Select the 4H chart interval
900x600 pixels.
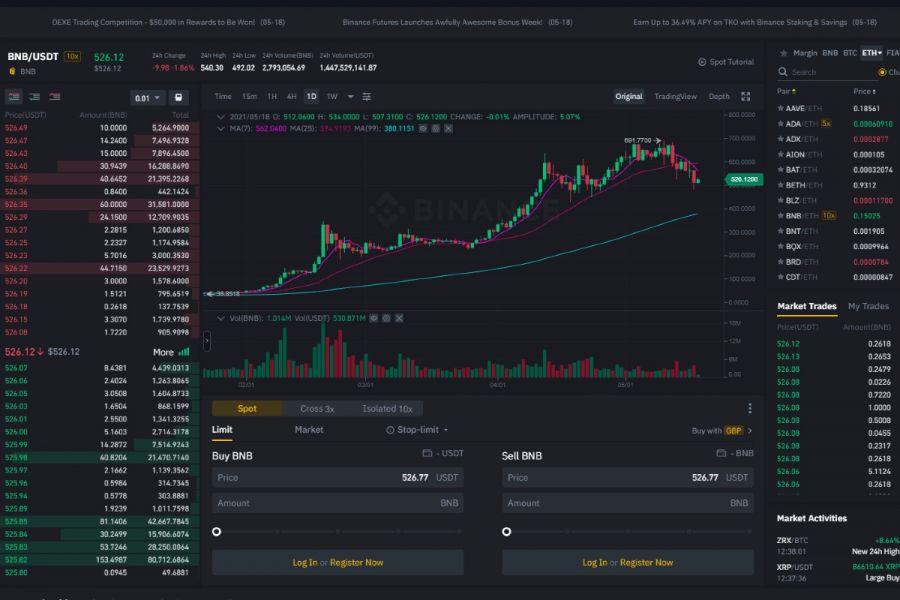pyautogui.click(x=292, y=96)
